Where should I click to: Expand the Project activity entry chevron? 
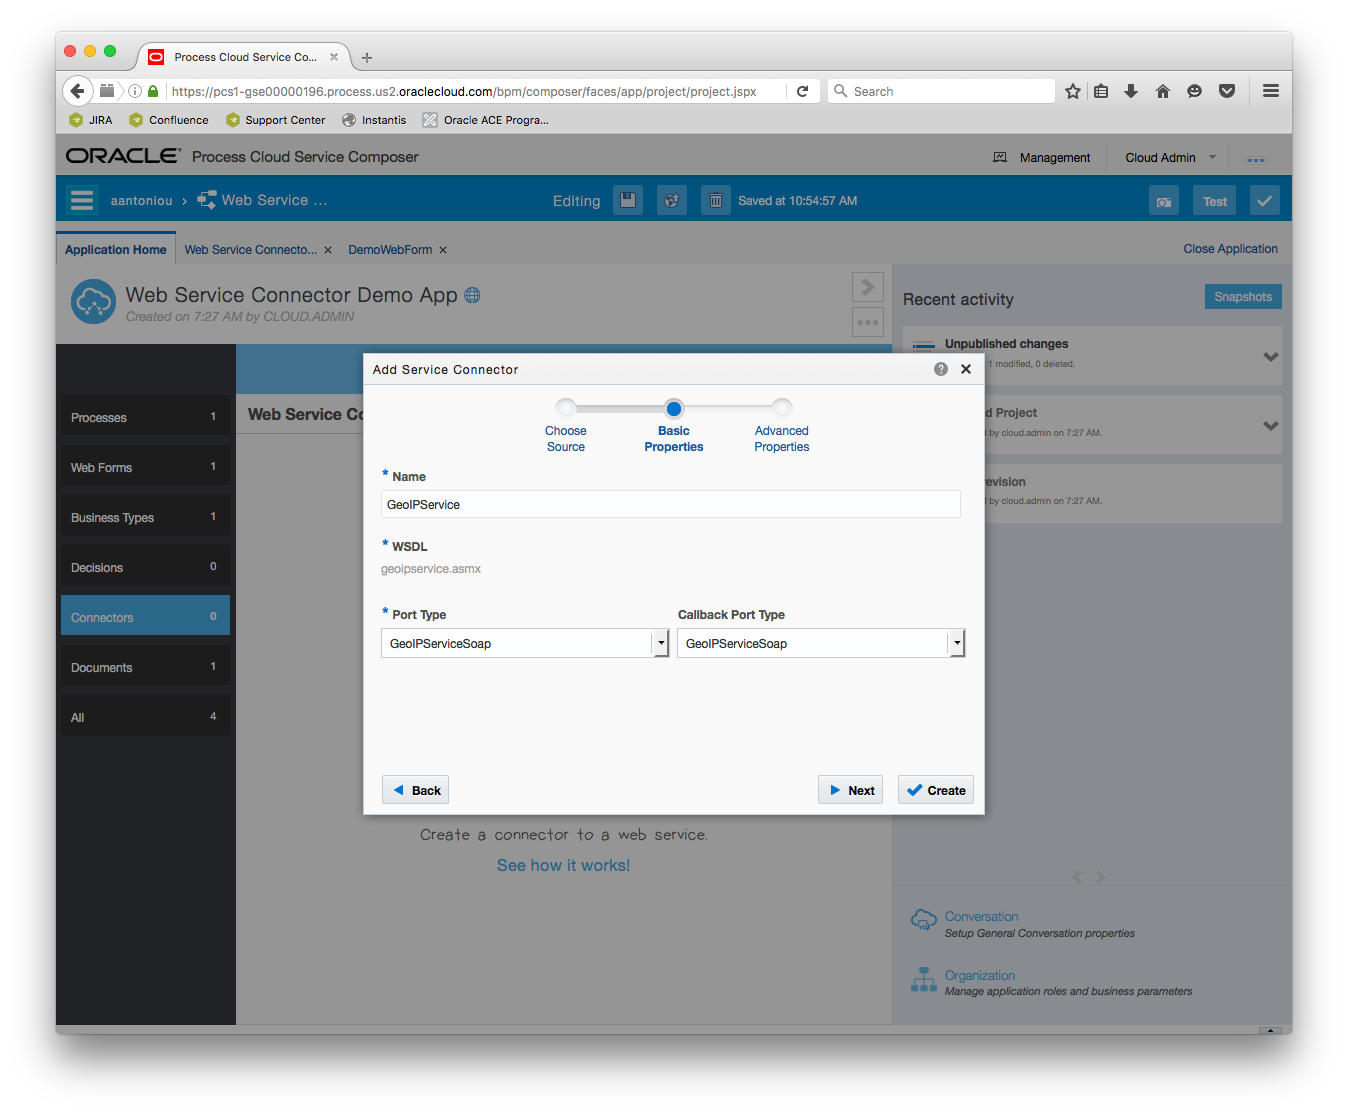(x=1270, y=426)
